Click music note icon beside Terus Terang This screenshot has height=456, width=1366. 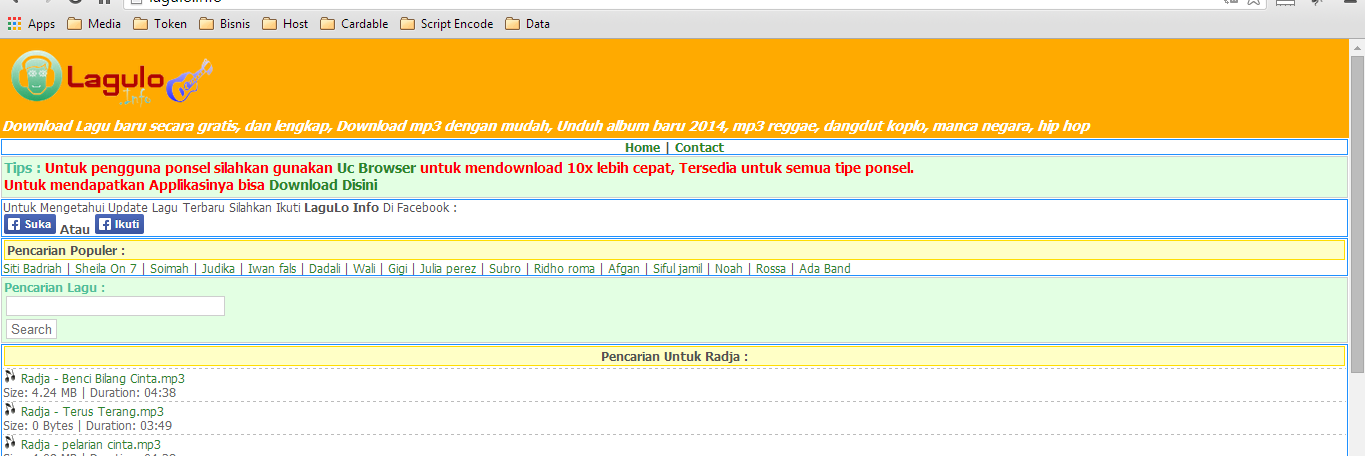coord(10,410)
